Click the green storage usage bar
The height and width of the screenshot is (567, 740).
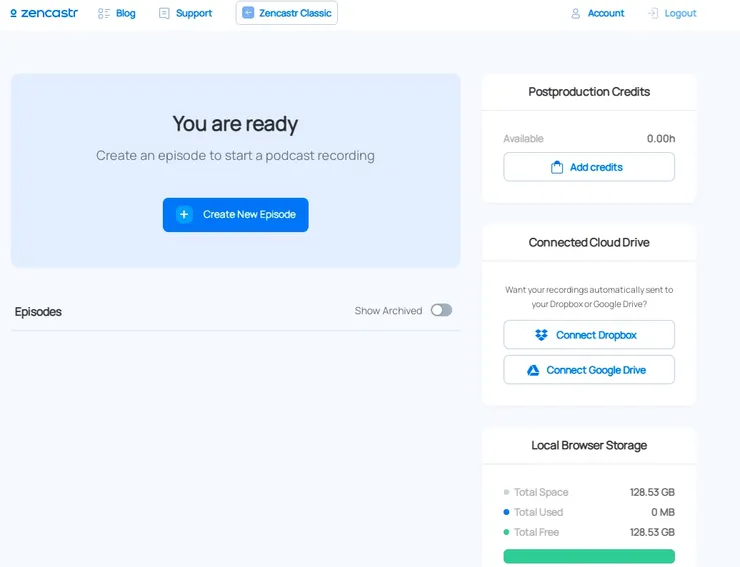click(x=589, y=556)
